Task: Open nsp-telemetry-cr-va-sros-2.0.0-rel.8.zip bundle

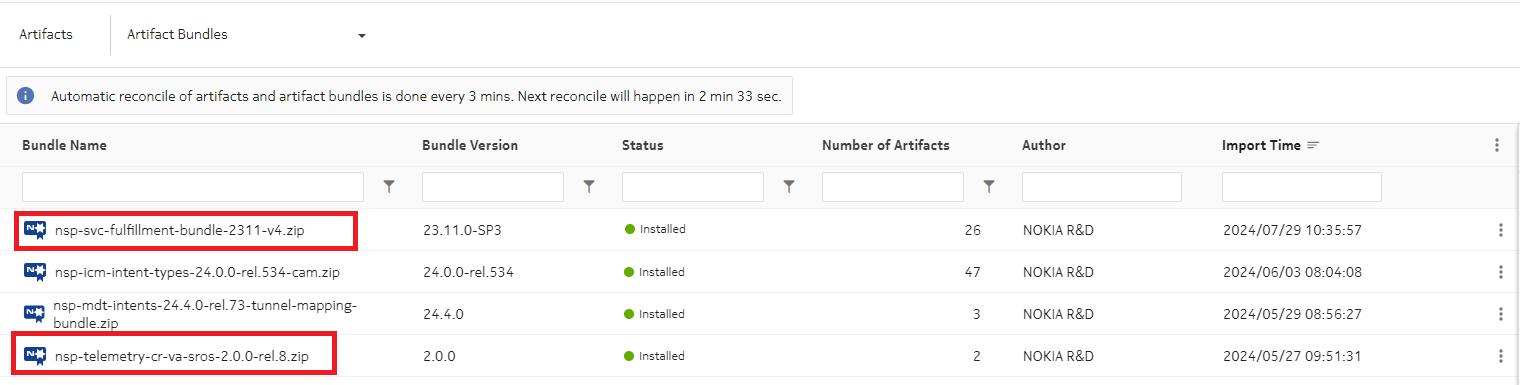Action: [182, 356]
